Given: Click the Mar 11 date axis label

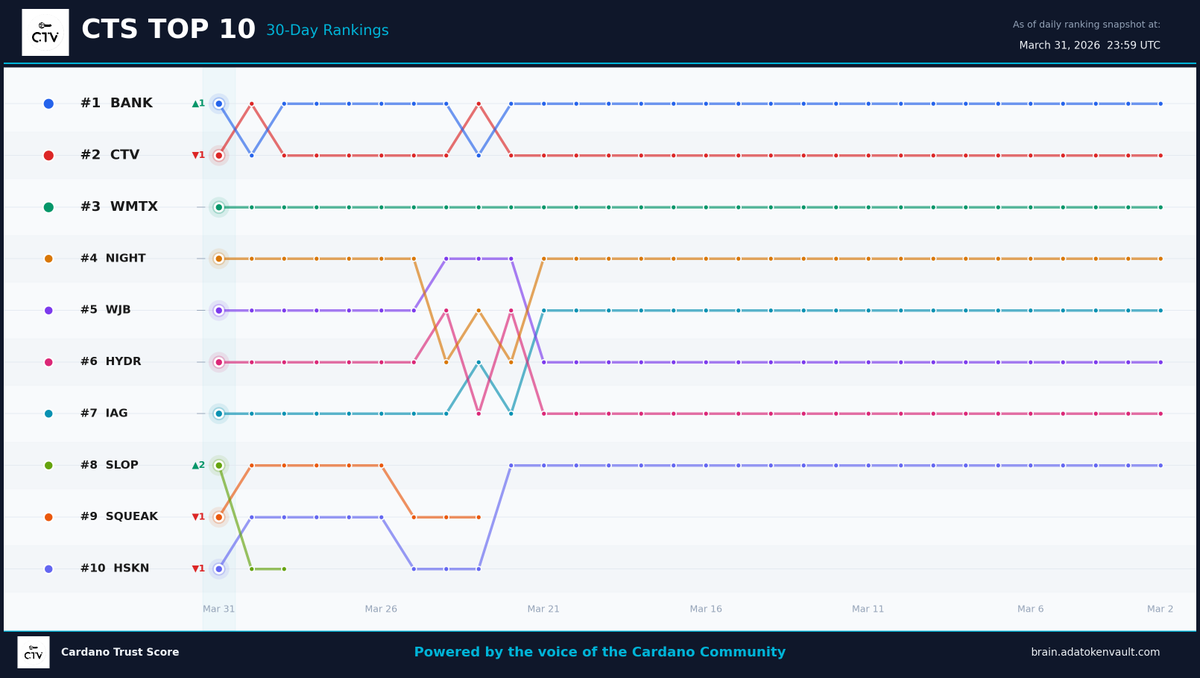Looking at the screenshot, I should tap(868, 609).
